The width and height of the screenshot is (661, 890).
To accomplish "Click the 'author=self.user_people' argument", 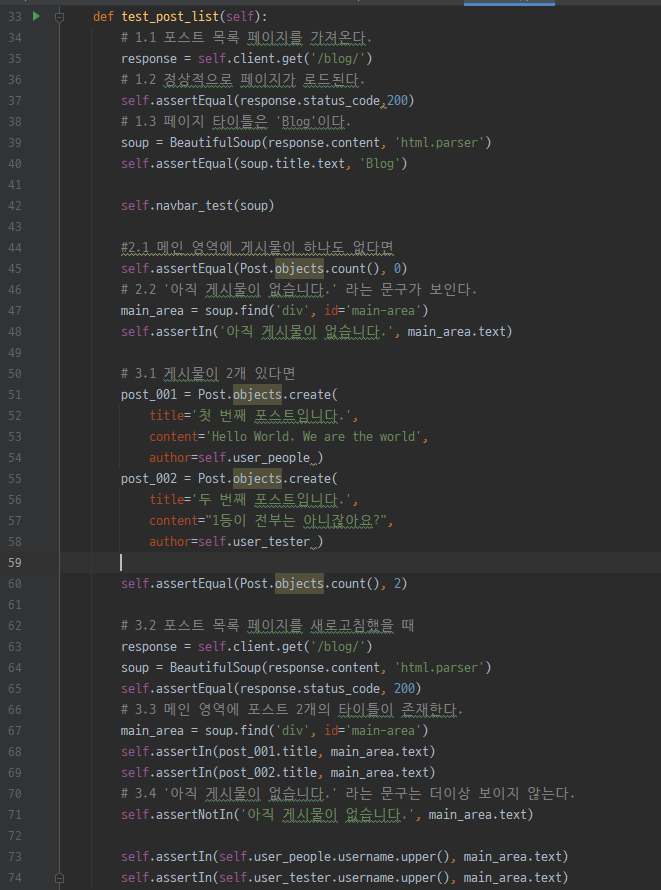I will (230, 457).
